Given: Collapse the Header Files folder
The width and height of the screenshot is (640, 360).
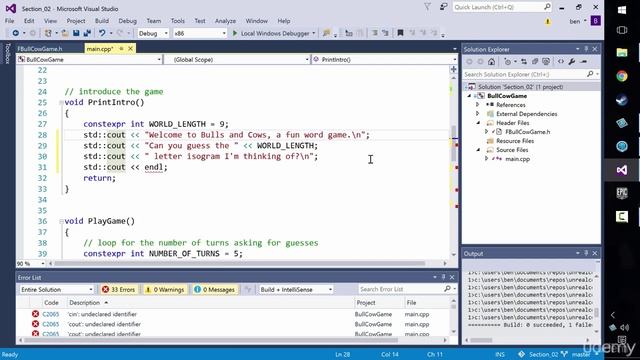Looking at the screenshot, I should [x=478, y=122].
